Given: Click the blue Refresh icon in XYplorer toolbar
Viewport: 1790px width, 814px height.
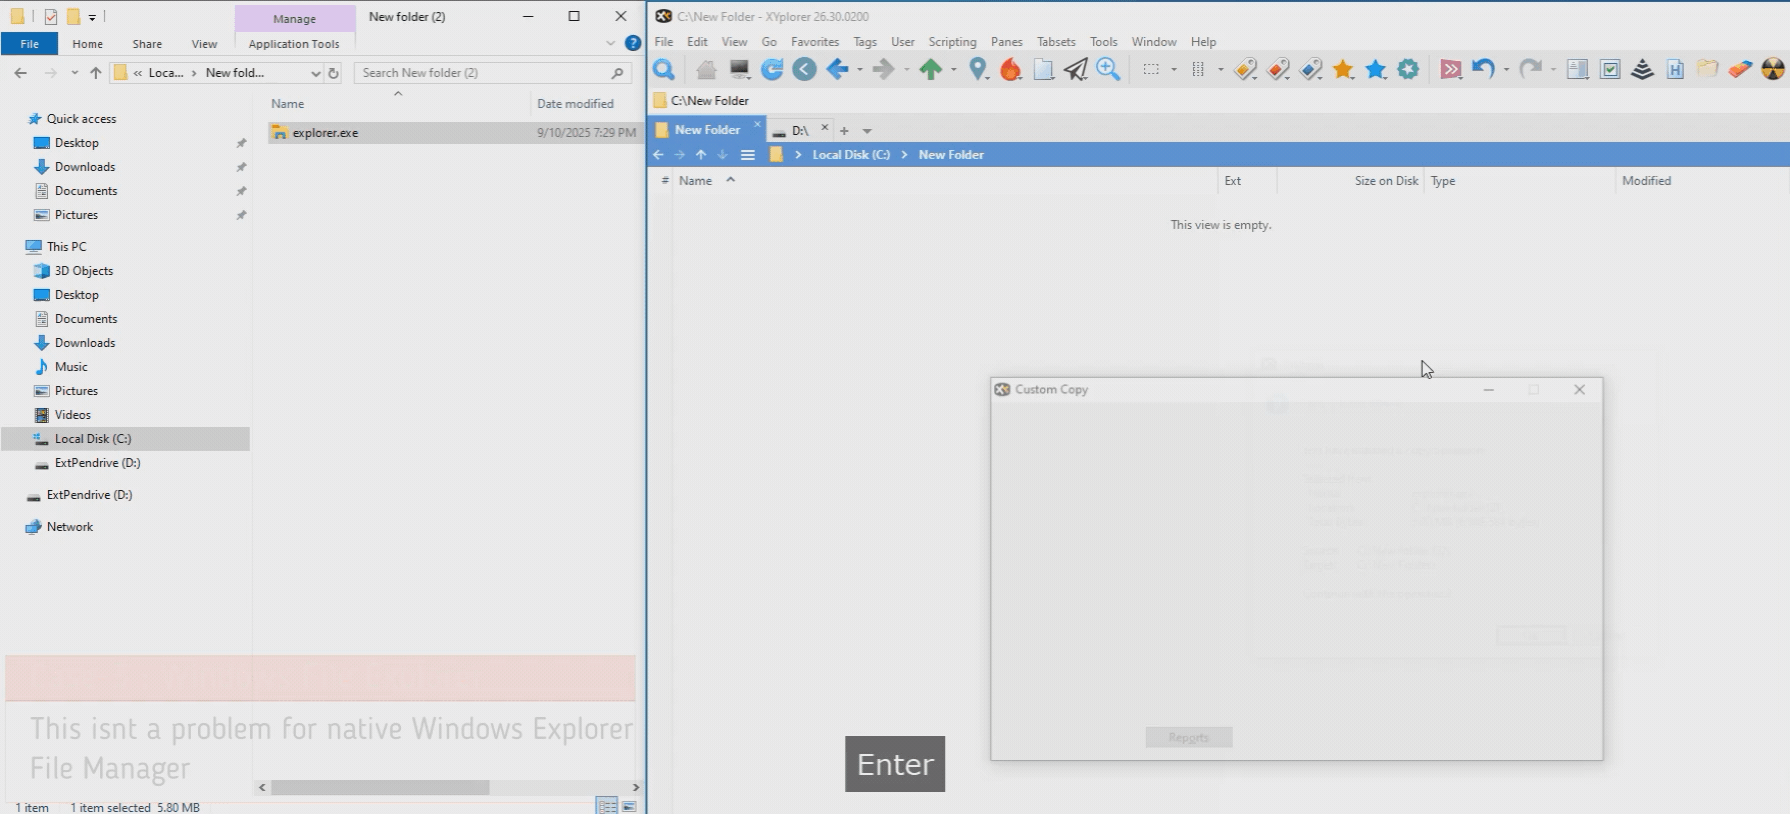Looking at the screenshot, I should 772,69.
